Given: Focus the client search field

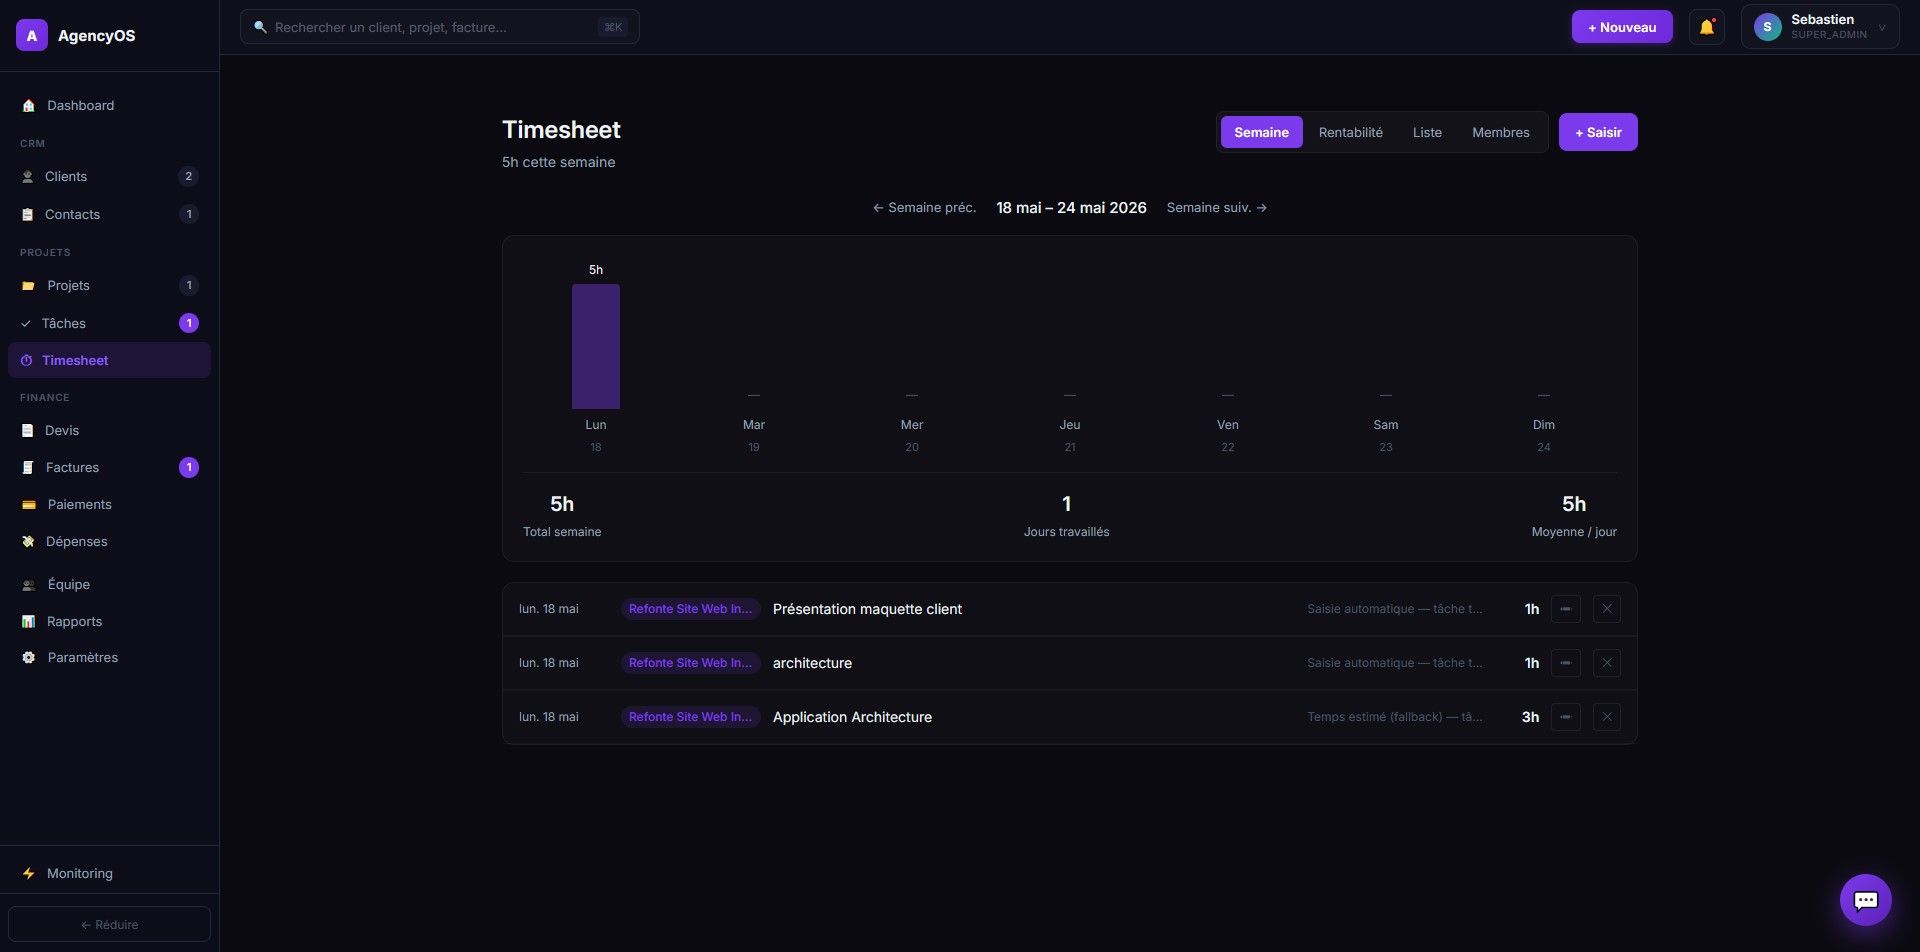Looking at the screenshot, I should [439, 27].
